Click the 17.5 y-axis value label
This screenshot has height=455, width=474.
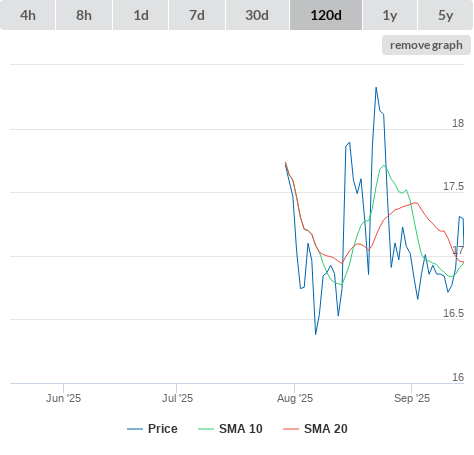[453, 186]
